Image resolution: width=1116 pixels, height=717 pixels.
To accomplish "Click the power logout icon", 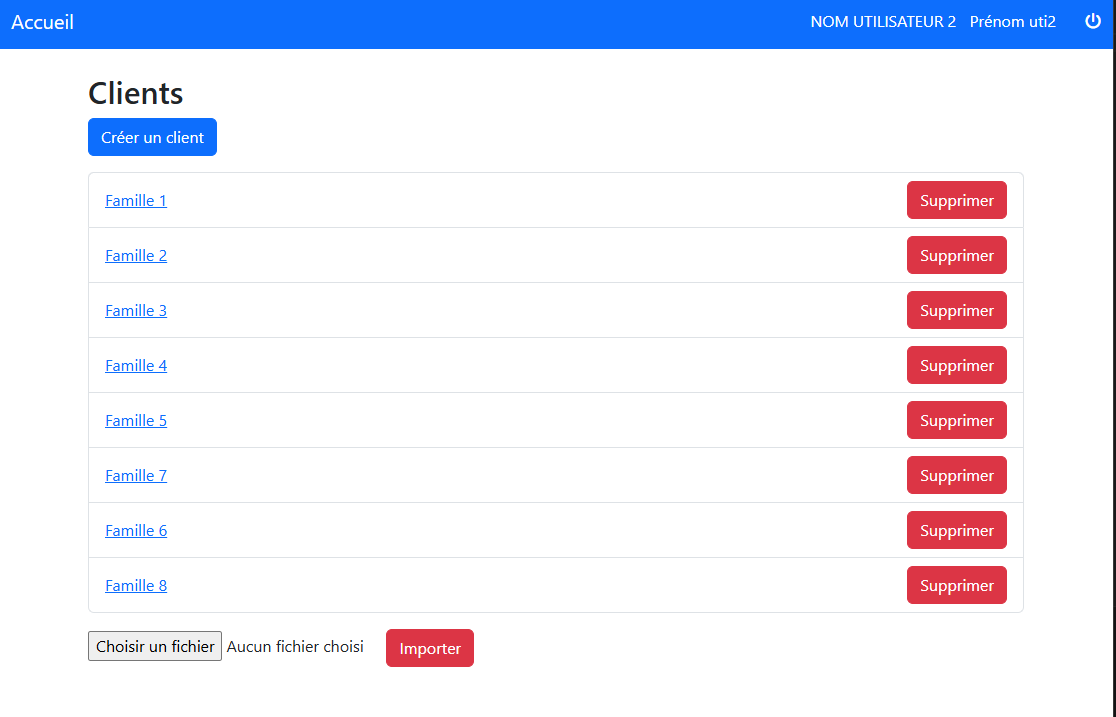I will [1093, 22].
